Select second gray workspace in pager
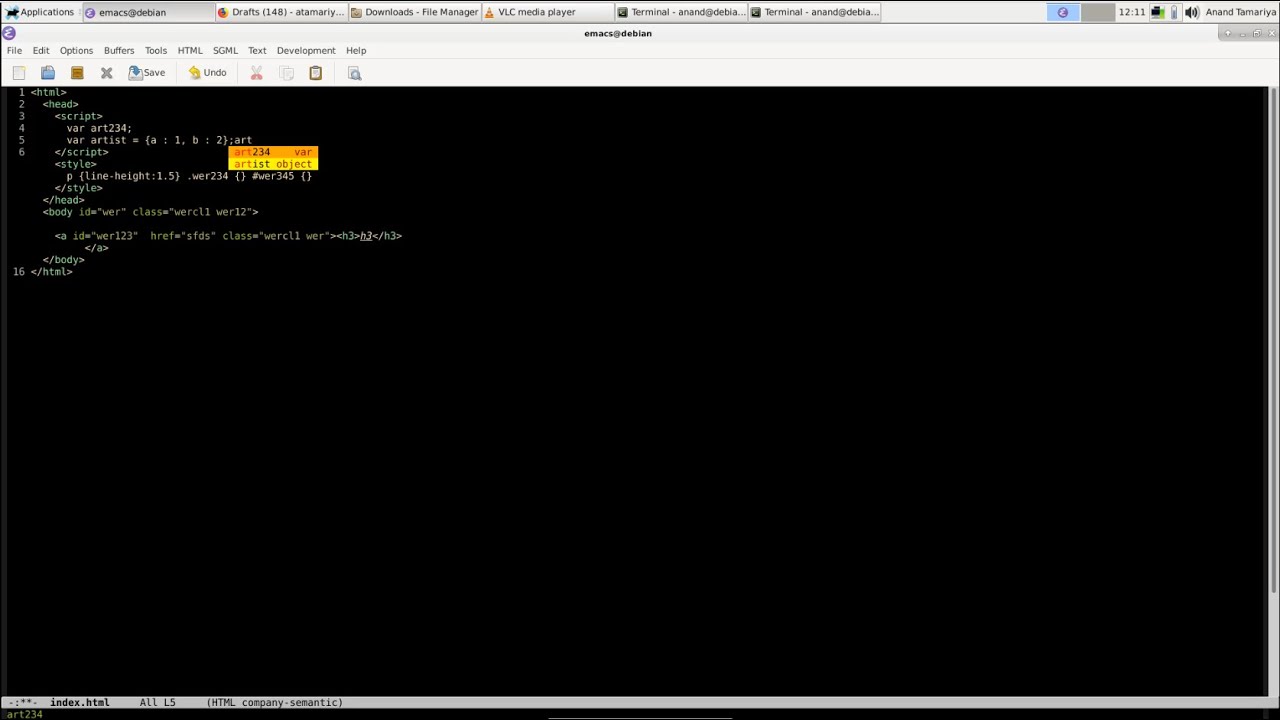This screenshot has height=720, width=1280. [x=1098, y=12]
